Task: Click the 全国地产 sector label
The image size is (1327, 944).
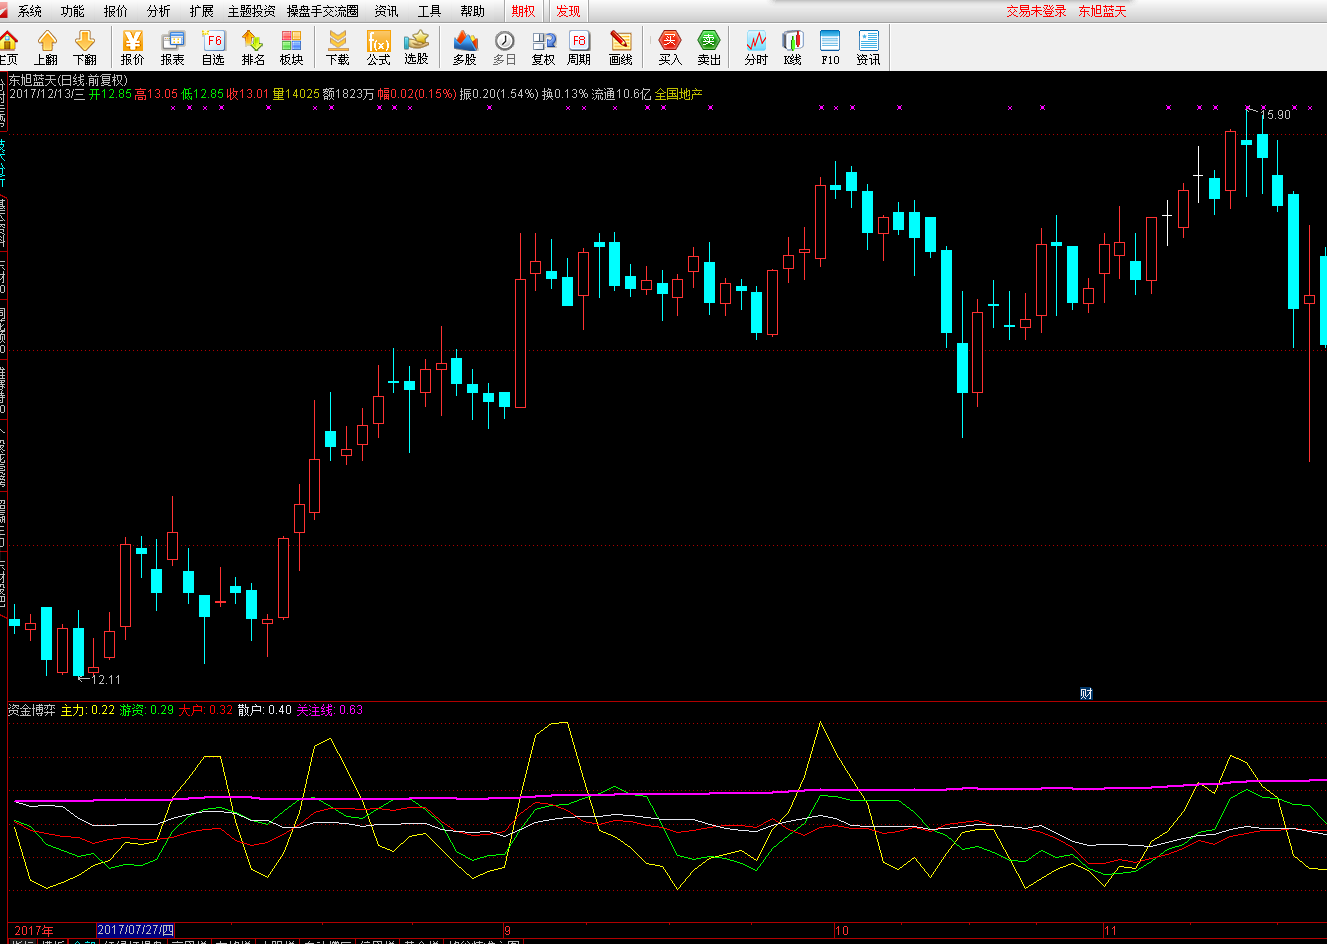Action: pos(679,94)
